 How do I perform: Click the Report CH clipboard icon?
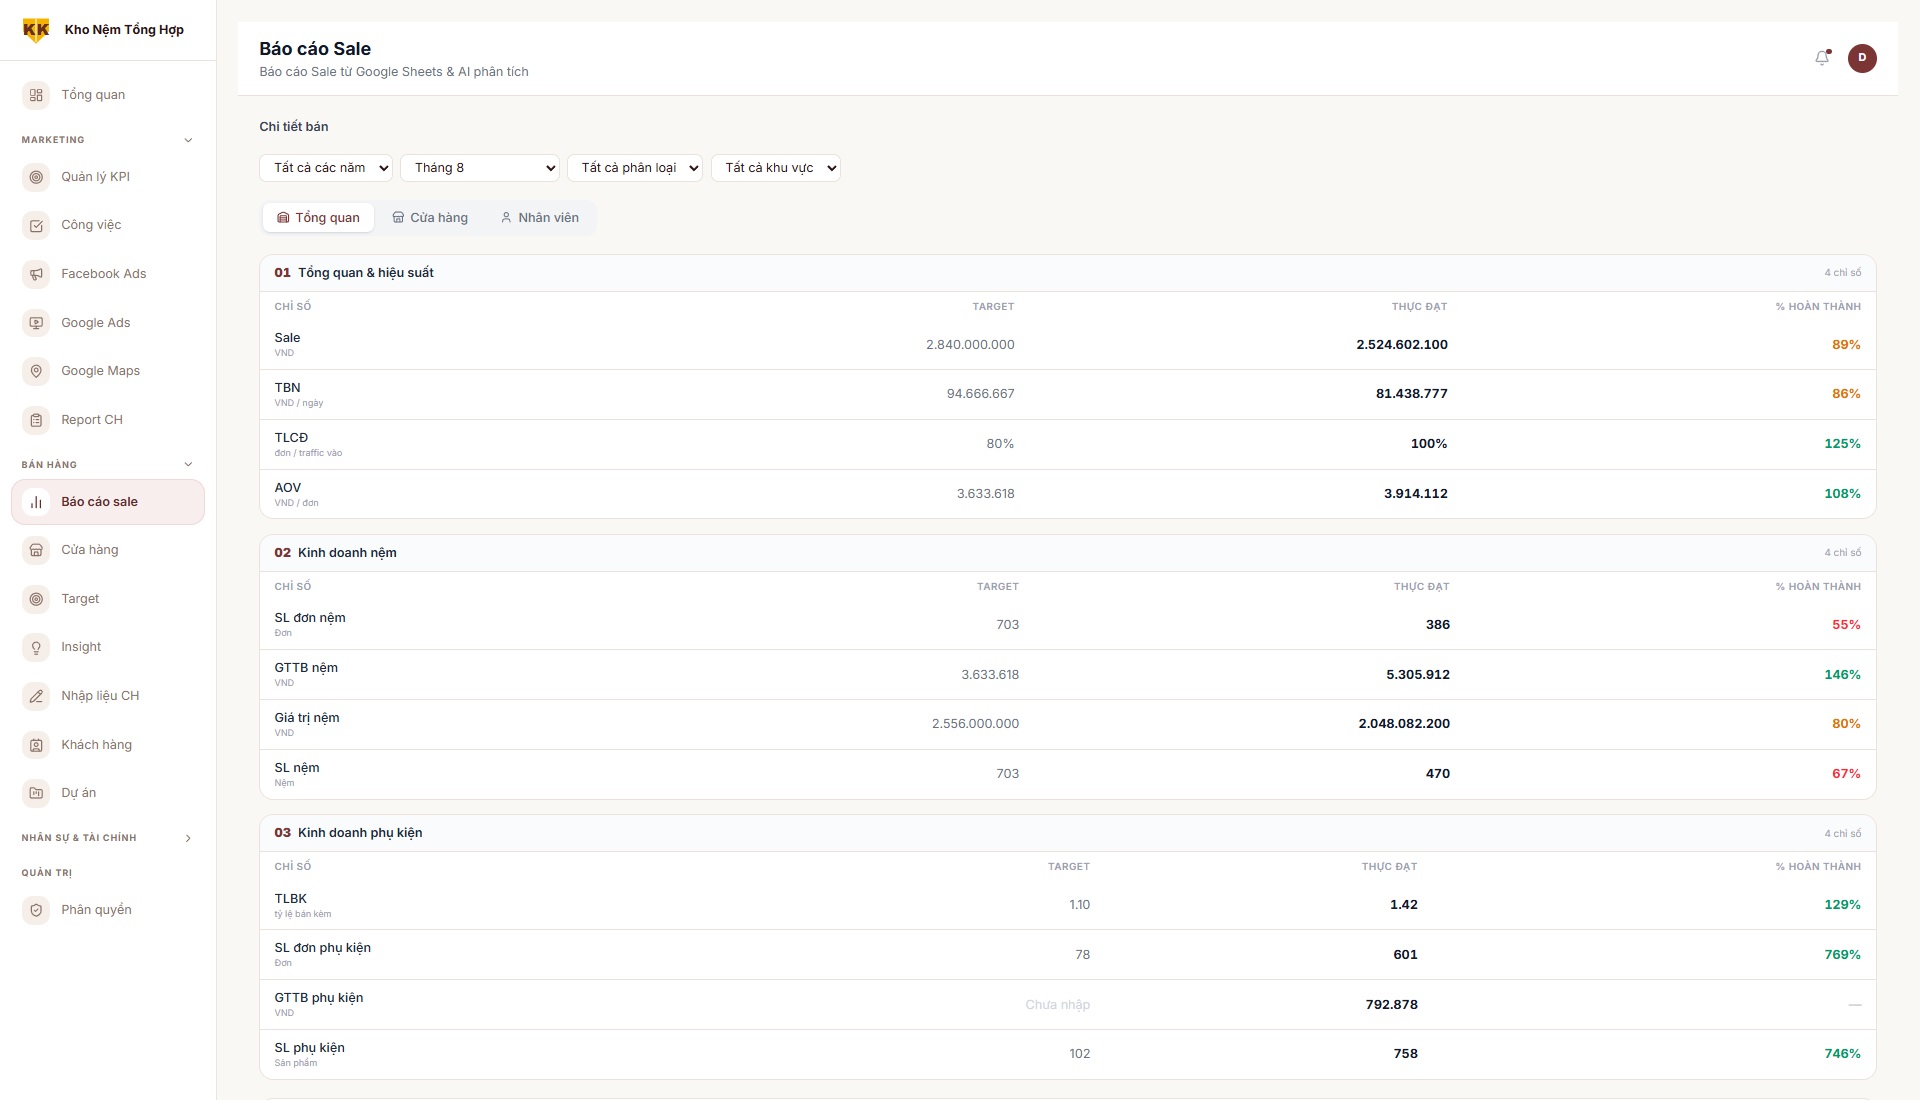(36, 420)
